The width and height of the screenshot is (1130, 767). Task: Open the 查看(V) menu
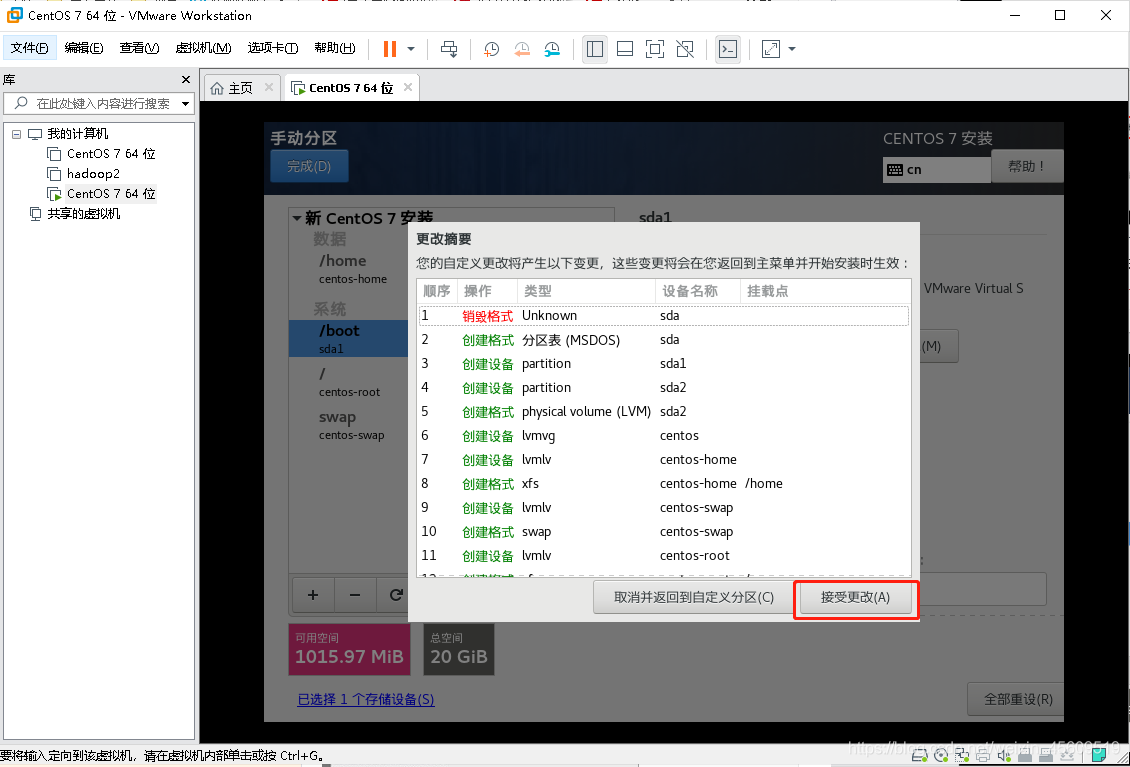click(x=139, y=48)
